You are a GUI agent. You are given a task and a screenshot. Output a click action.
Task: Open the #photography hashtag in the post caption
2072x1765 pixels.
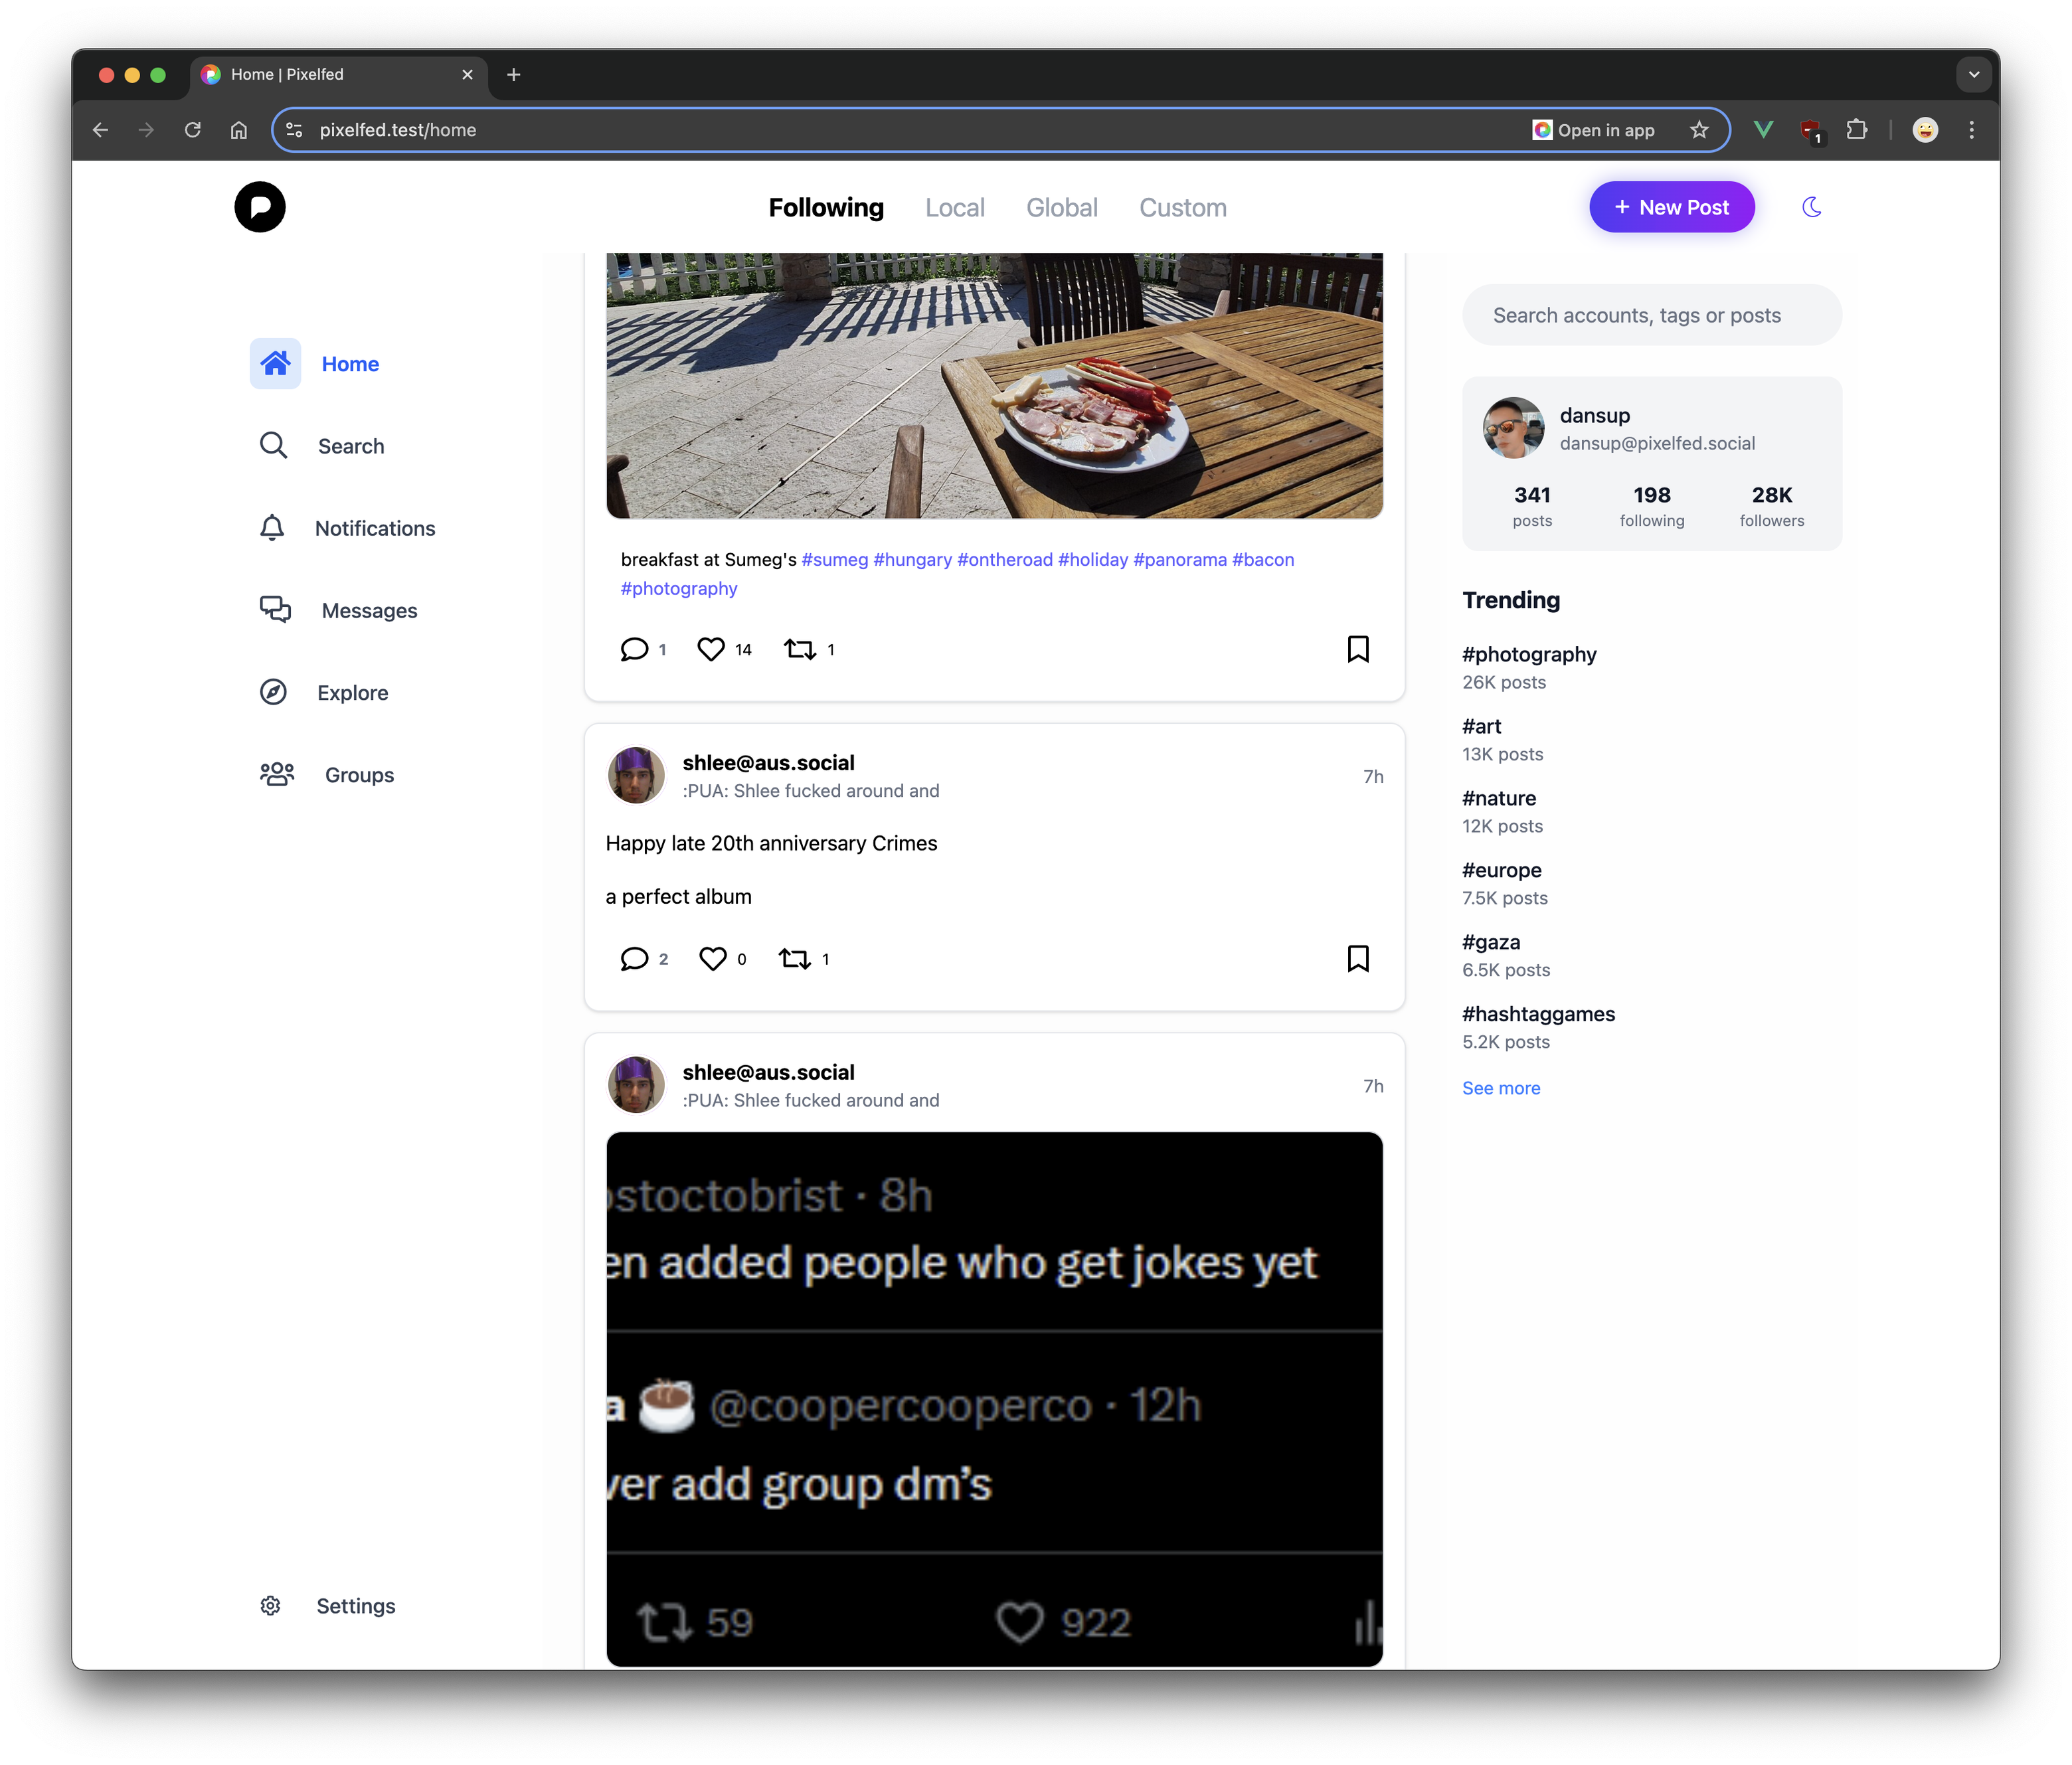tap(678, 588)
